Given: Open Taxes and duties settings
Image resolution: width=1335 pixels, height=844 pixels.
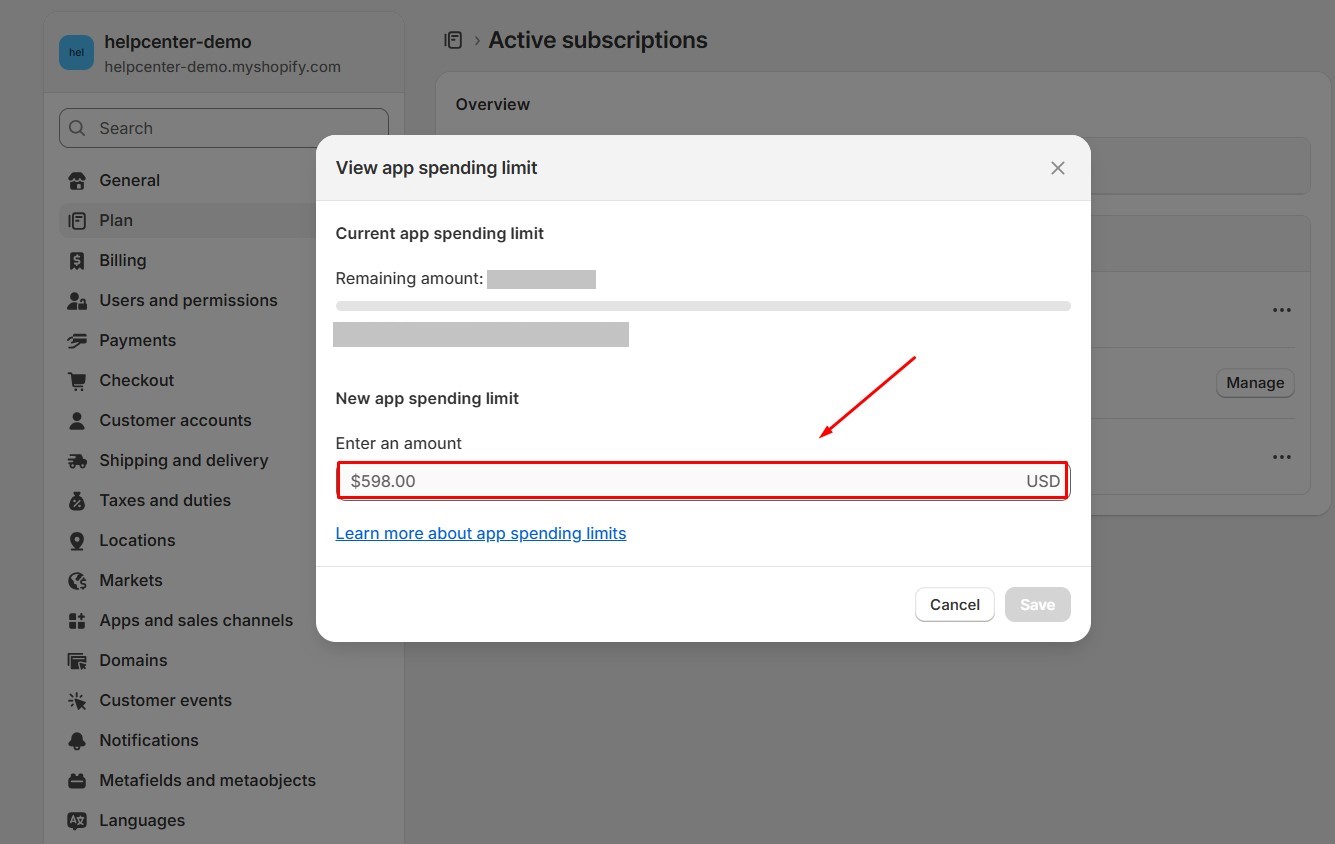Looking at the screenshot, I should 165,501.
